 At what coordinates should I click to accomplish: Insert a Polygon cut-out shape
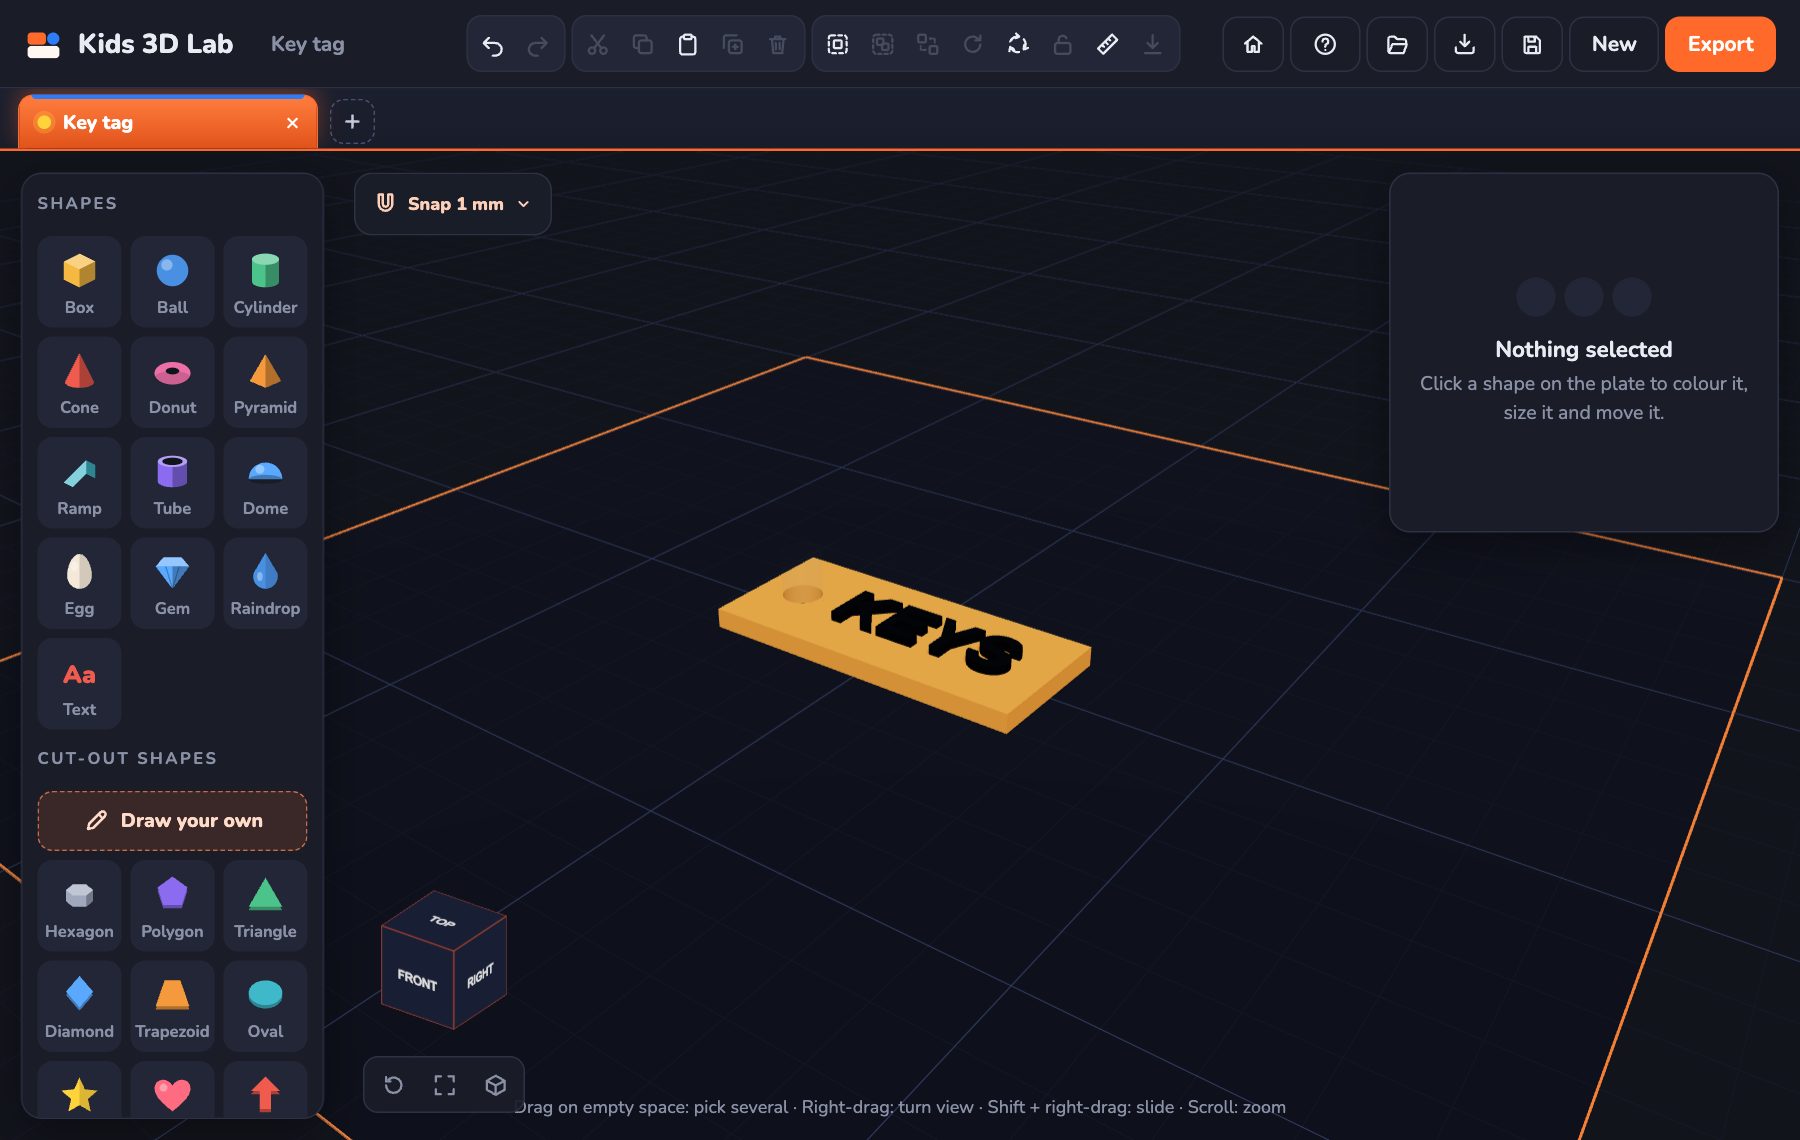(172, 906)
